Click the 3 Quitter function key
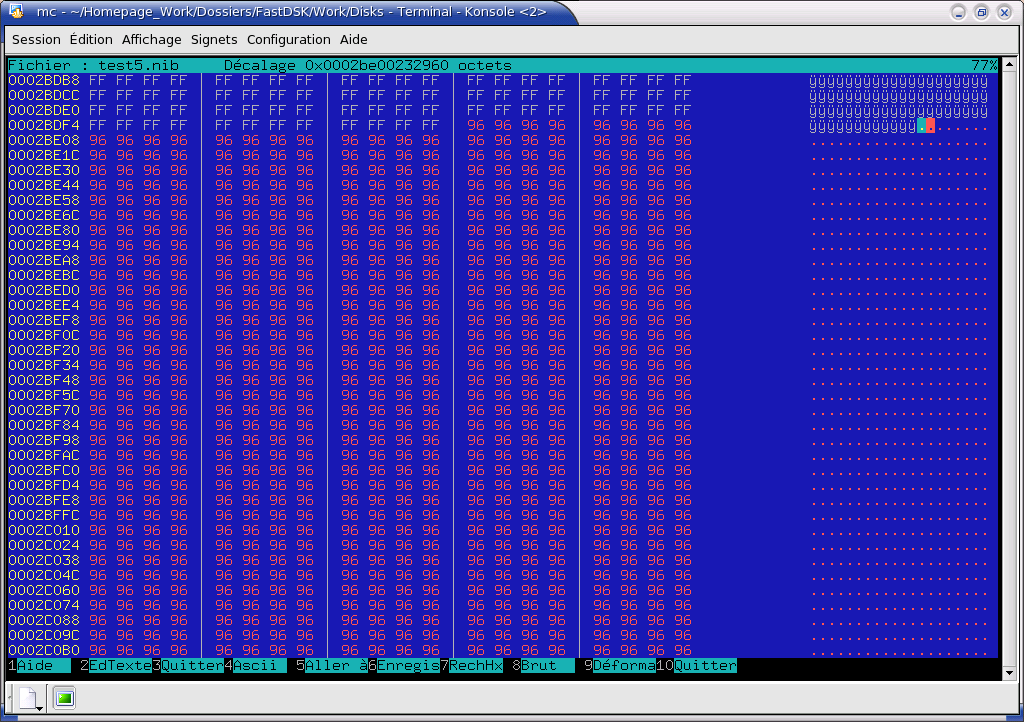Viewport: 1024px width, 722px height. point(188,665)
